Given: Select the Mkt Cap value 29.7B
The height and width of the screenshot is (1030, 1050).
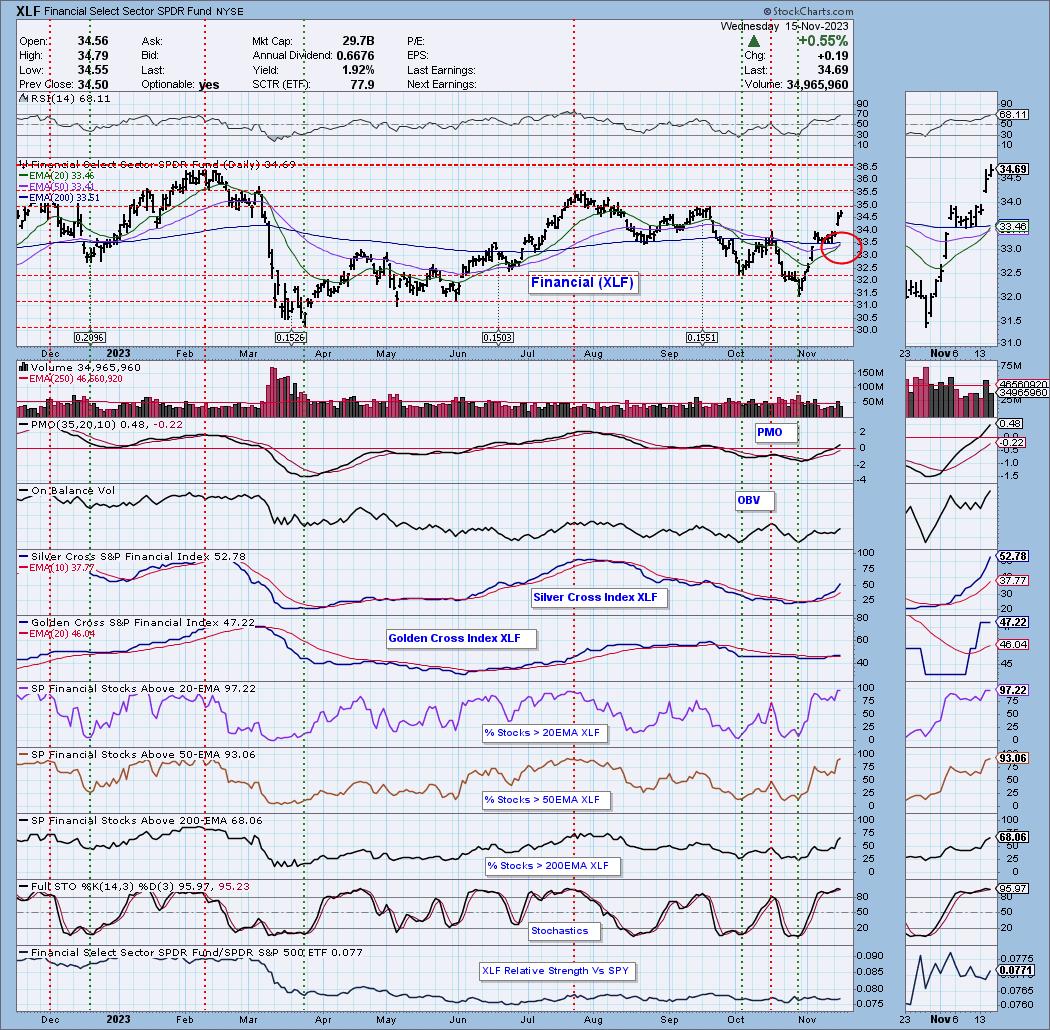Looking at the screenshot, I should (358, 41).
